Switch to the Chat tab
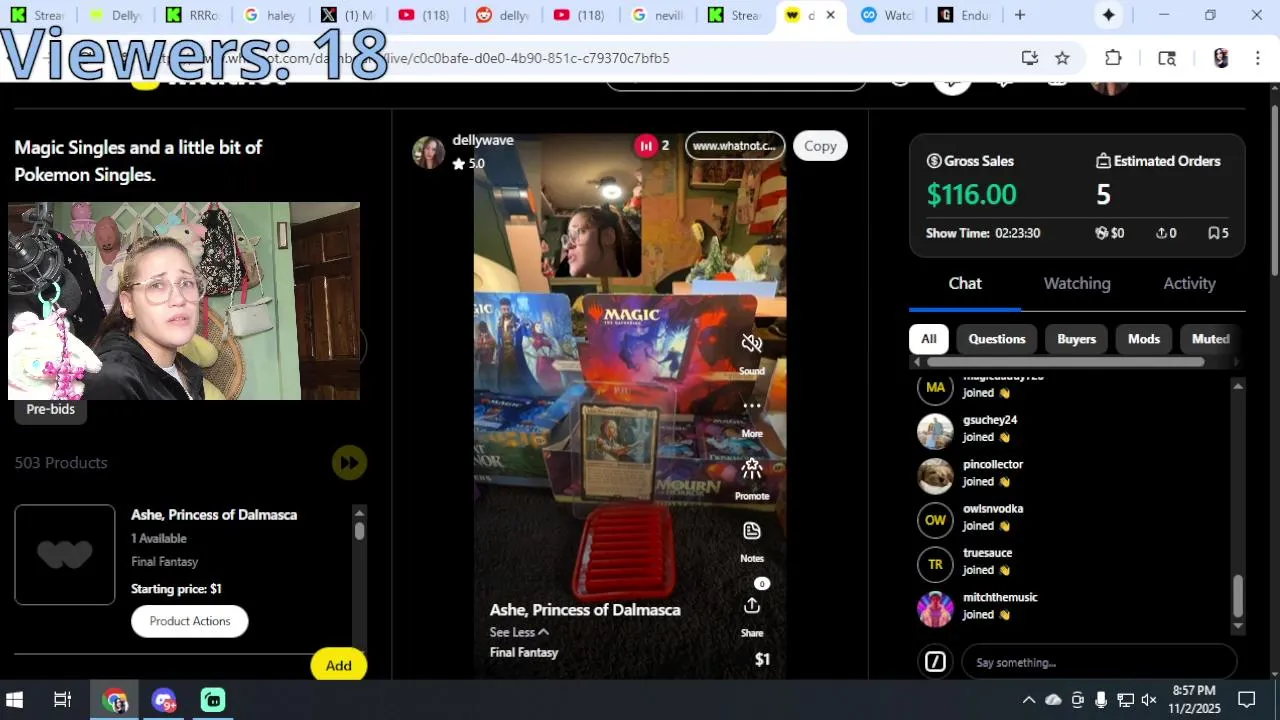The width and height of the screenshot is (1280, 720). click(965, 284)
